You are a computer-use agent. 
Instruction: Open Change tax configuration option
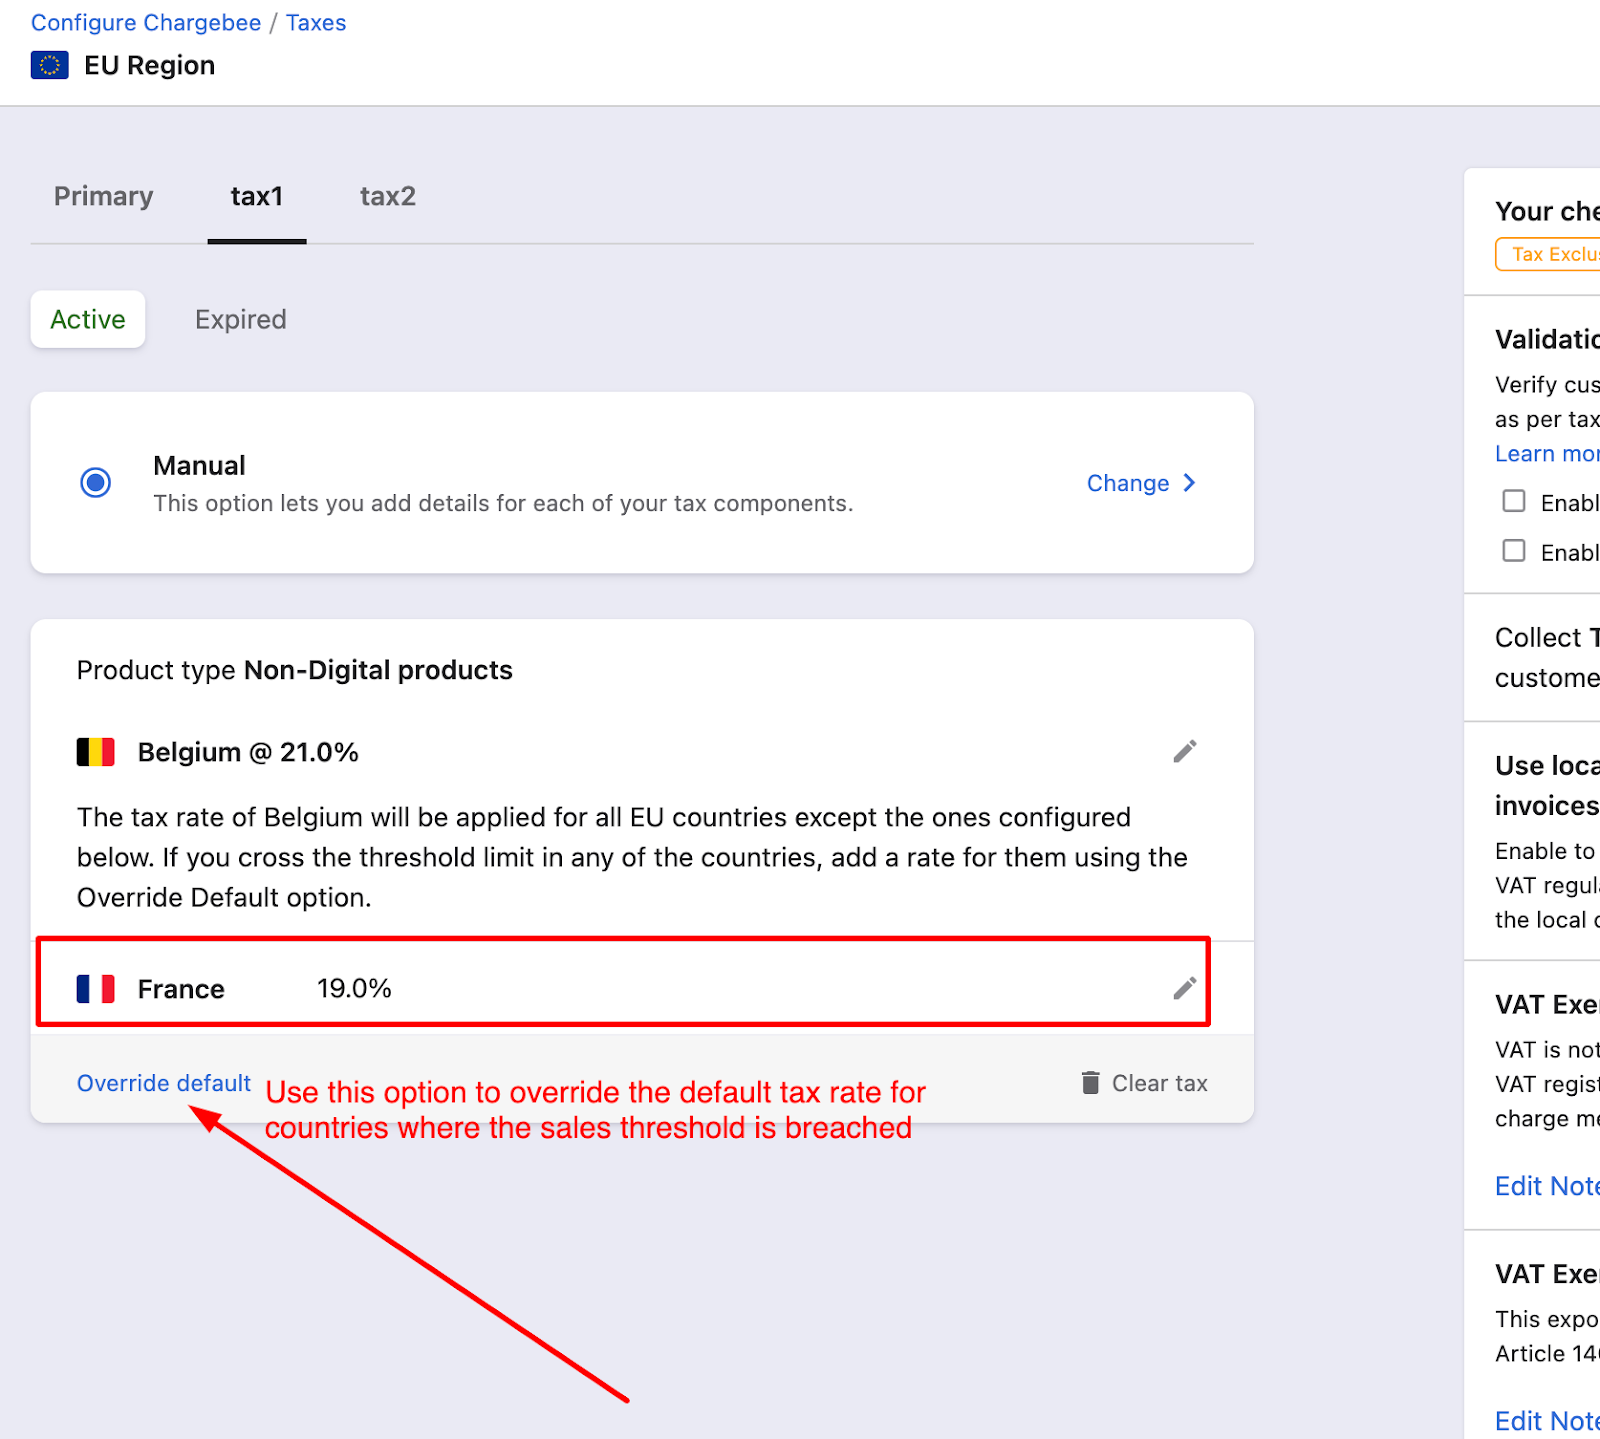(1141, 483)
